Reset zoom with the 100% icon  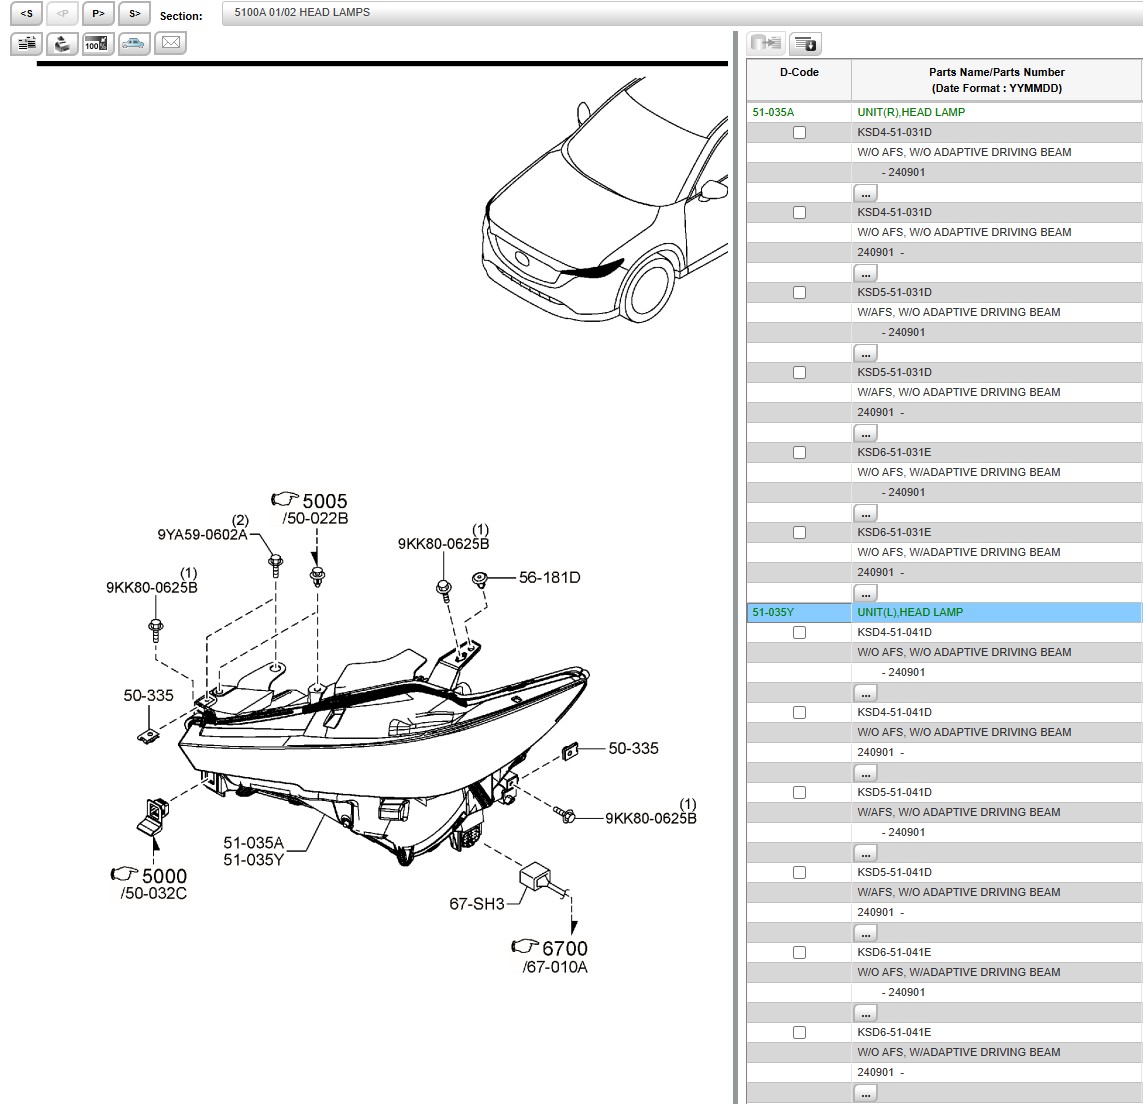[97, 44]
